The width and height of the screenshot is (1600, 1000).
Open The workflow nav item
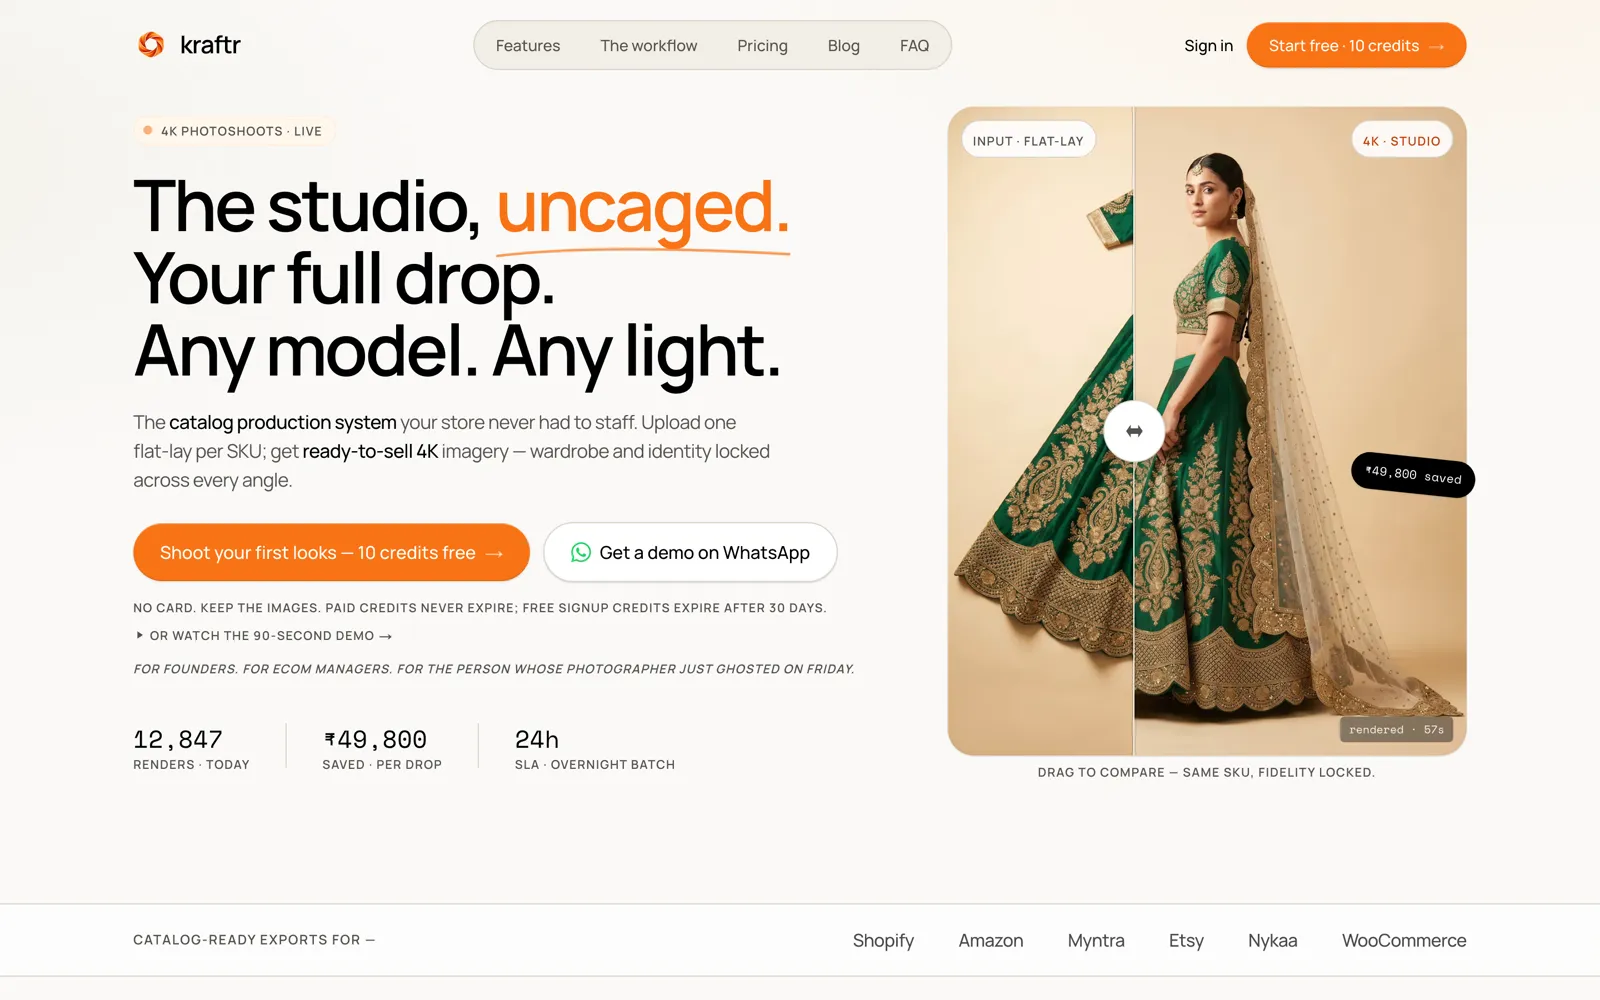coord(649,46)
